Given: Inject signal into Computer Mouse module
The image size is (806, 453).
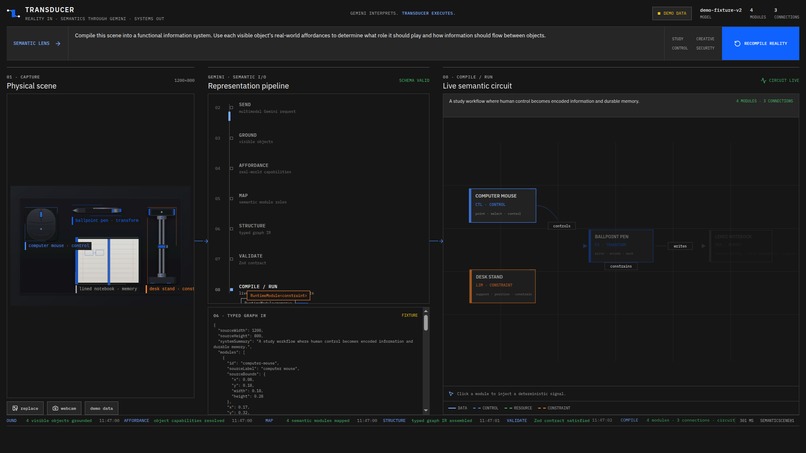Looking at the screenshot, I should (x=503, y=205).
